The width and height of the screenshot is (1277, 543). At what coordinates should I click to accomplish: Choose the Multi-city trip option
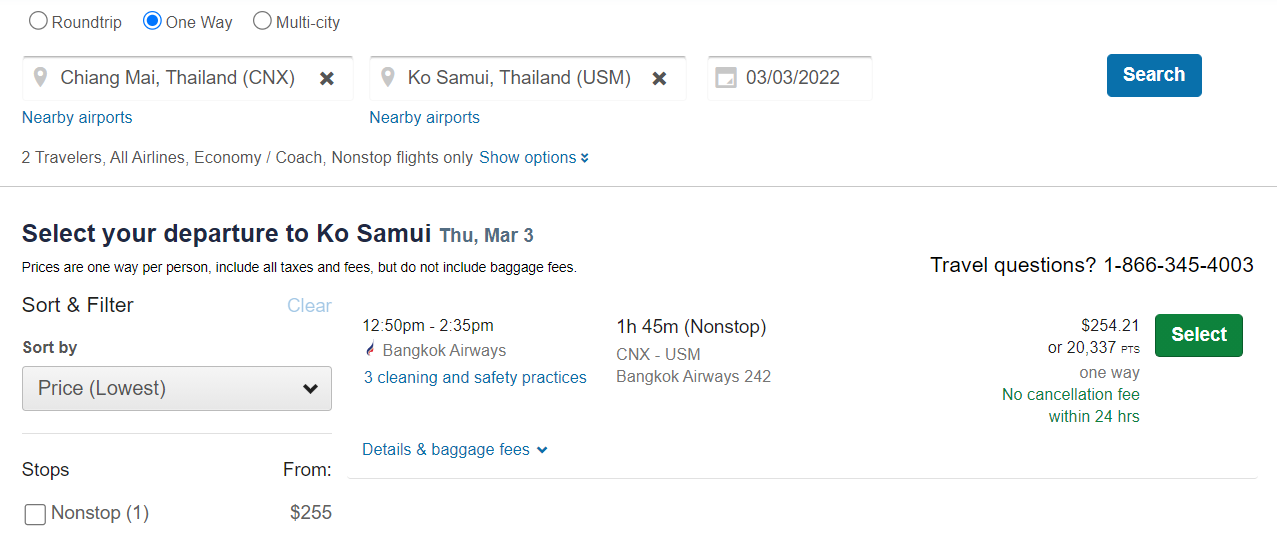click(x=262, y=21)
